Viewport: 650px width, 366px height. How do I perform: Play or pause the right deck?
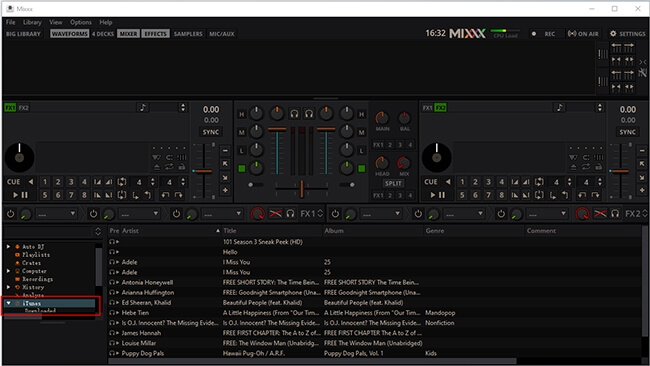point(437,195)
